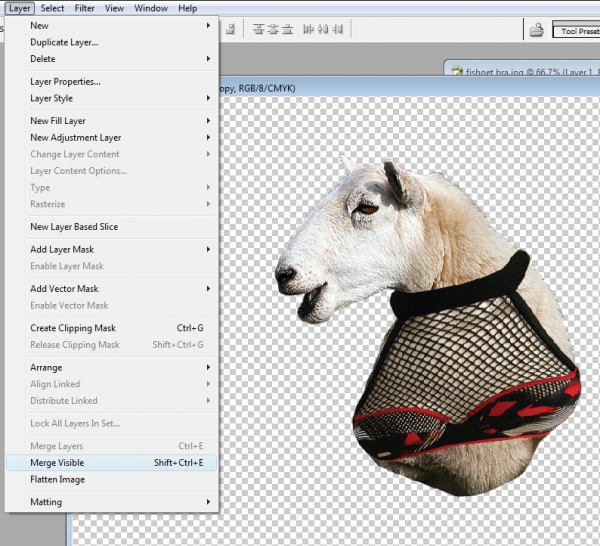Expand the Delete submenu

112,59
